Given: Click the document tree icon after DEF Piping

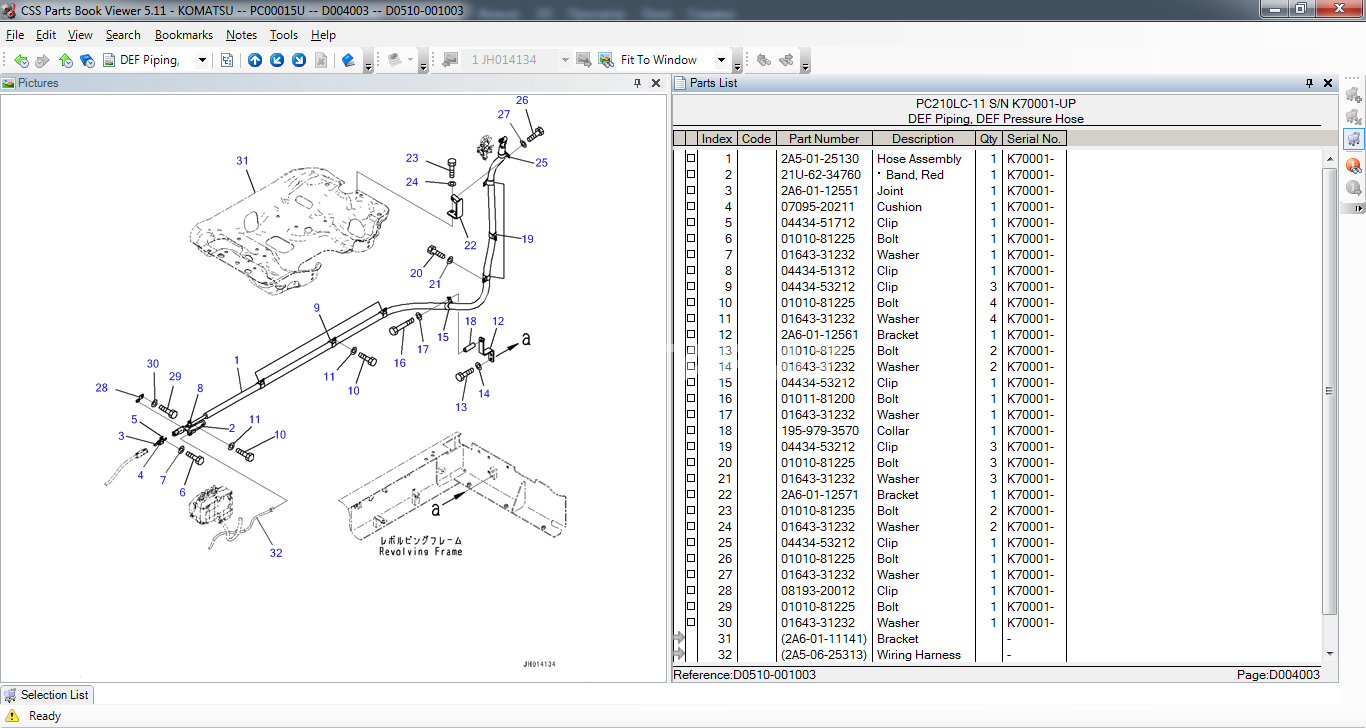Looking at the screenshot, I should (227, 60).
